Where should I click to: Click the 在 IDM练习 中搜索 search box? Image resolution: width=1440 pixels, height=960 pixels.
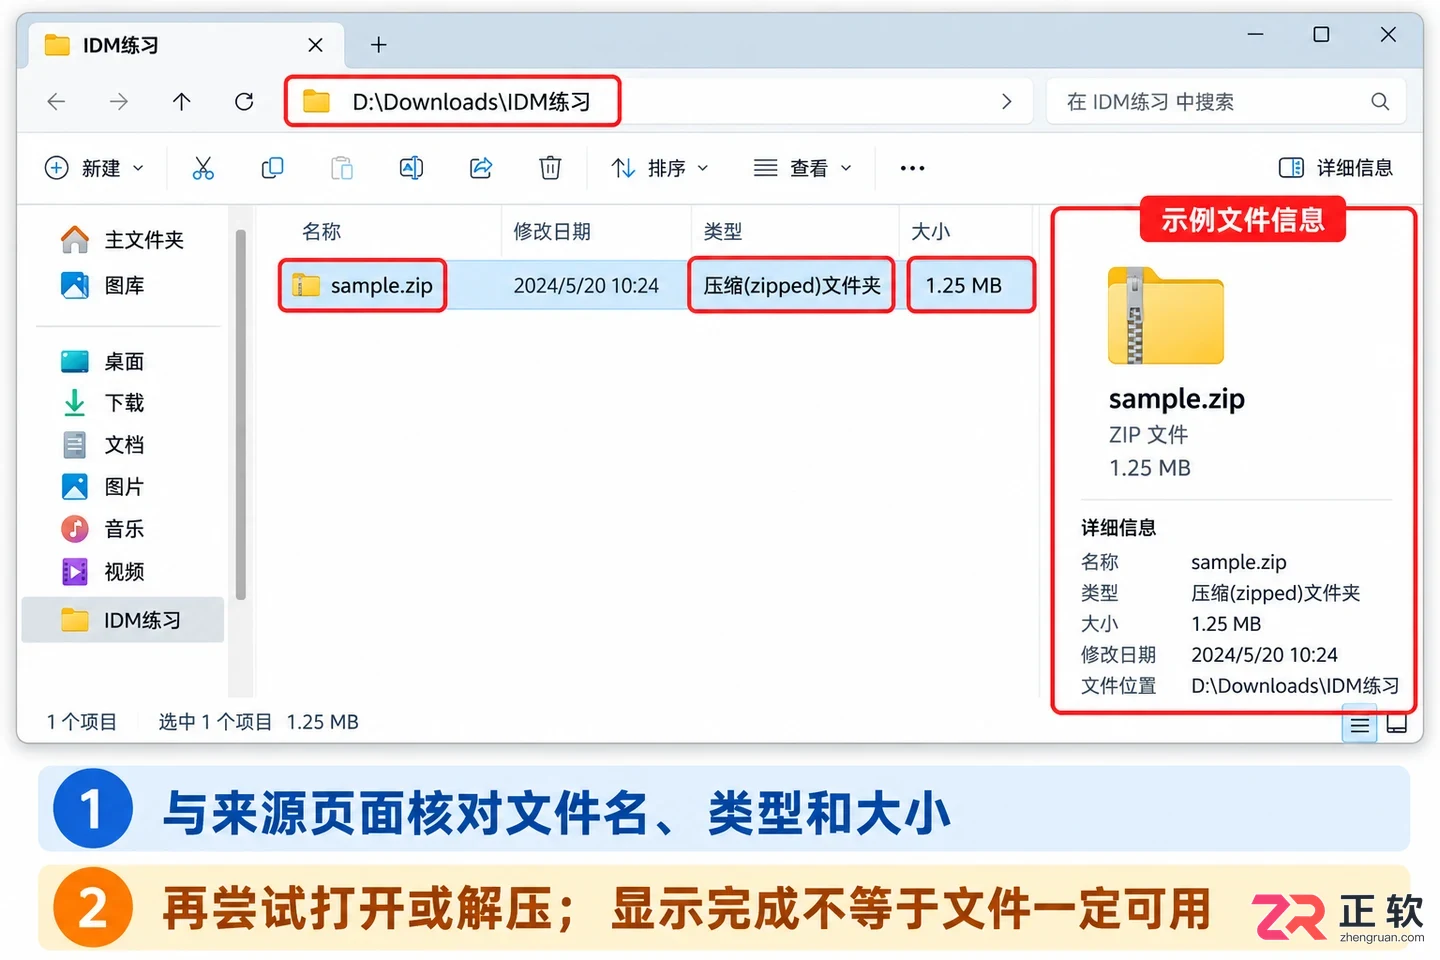pos(1226,101)
